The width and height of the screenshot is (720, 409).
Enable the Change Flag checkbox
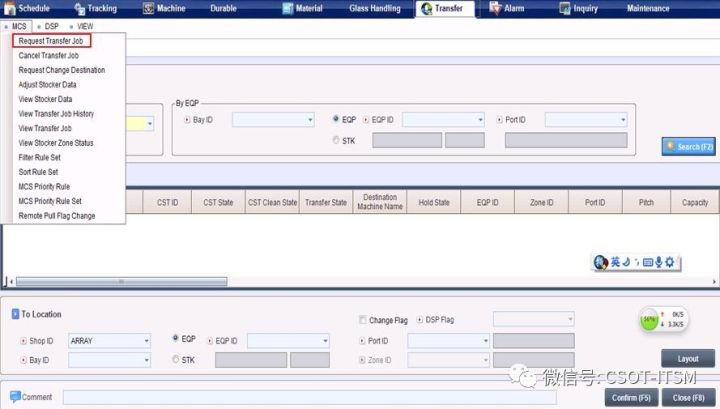[362, 320]
